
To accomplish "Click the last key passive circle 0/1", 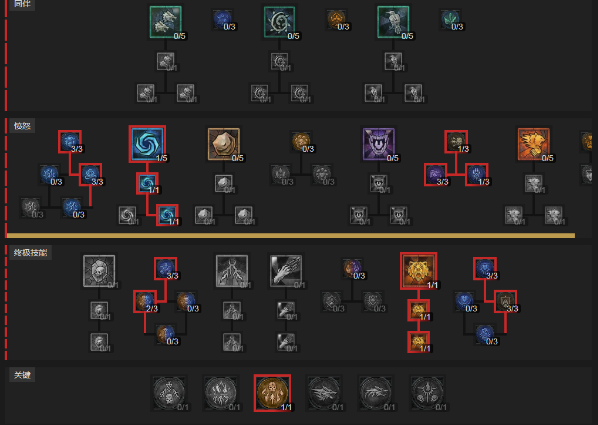I will click(427, 393).
